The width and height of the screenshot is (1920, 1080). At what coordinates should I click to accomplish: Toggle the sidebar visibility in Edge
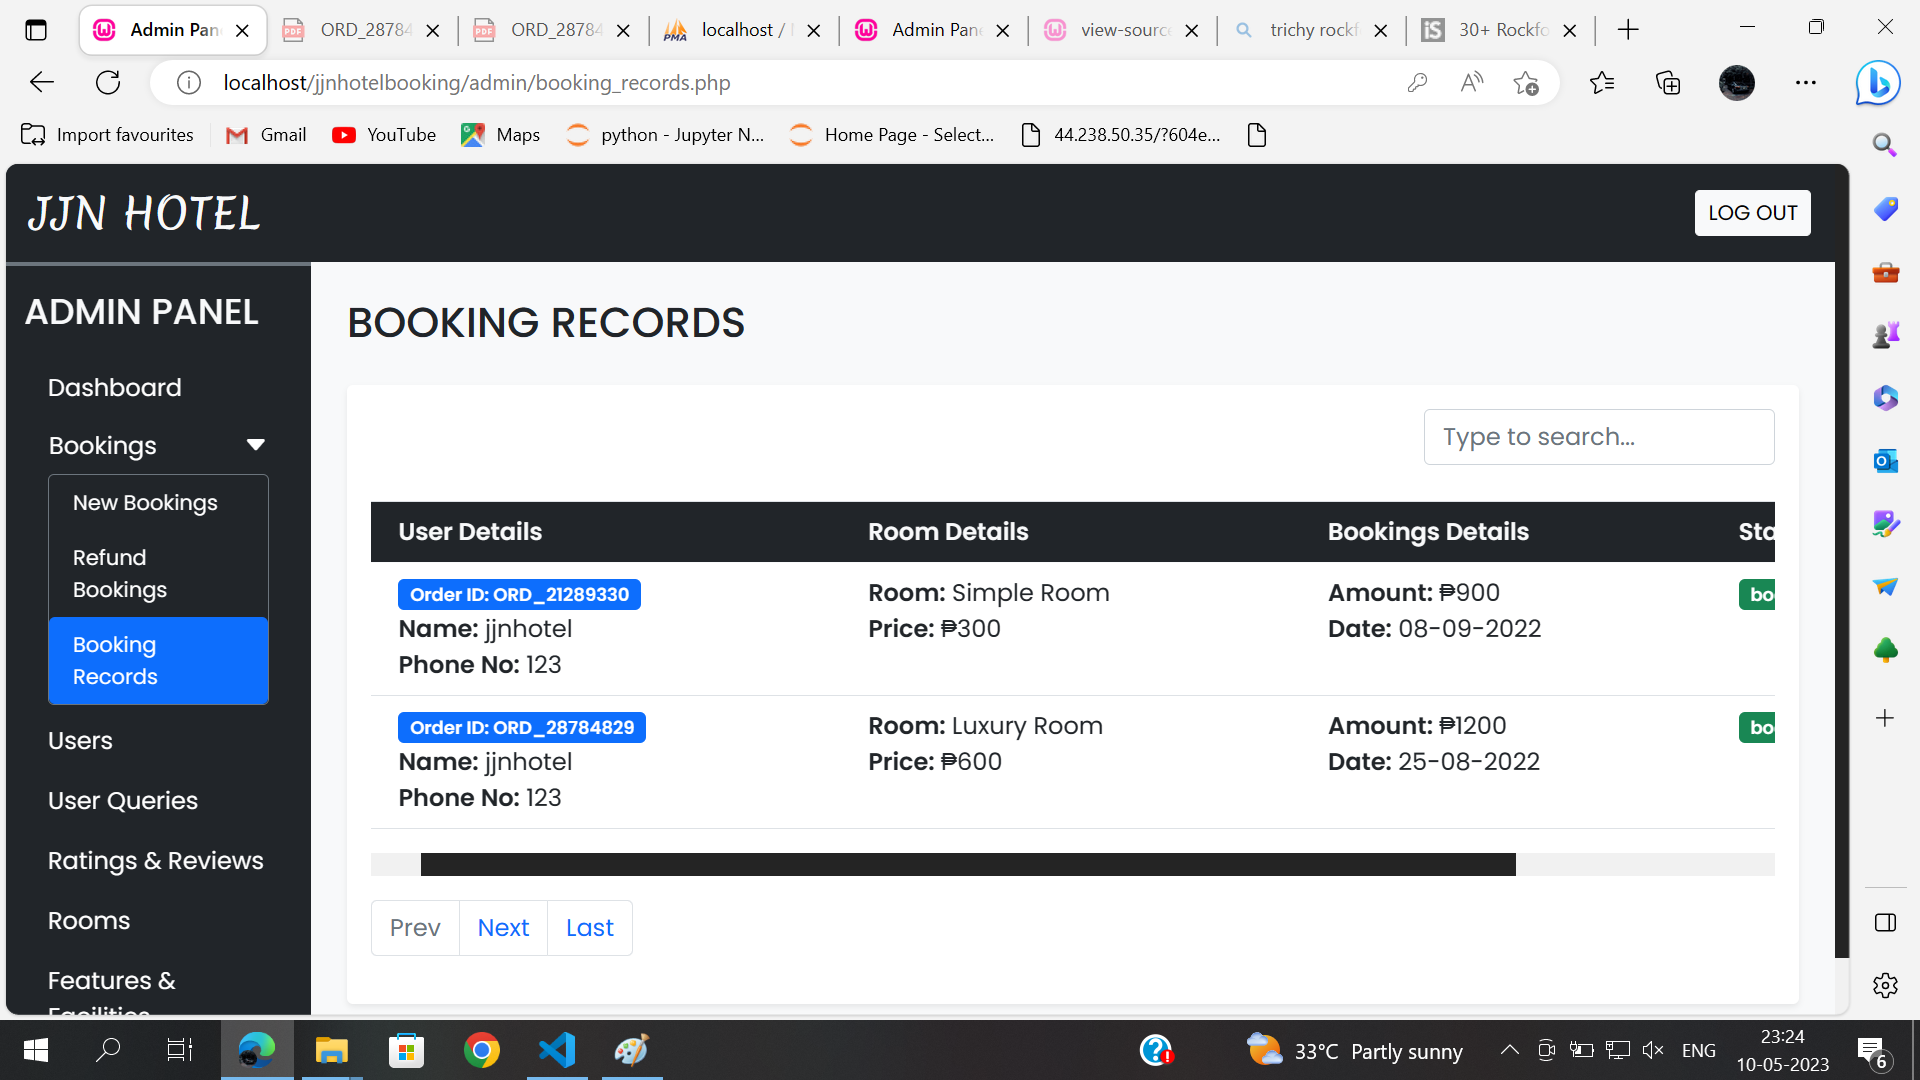(x=1884, y=922)
